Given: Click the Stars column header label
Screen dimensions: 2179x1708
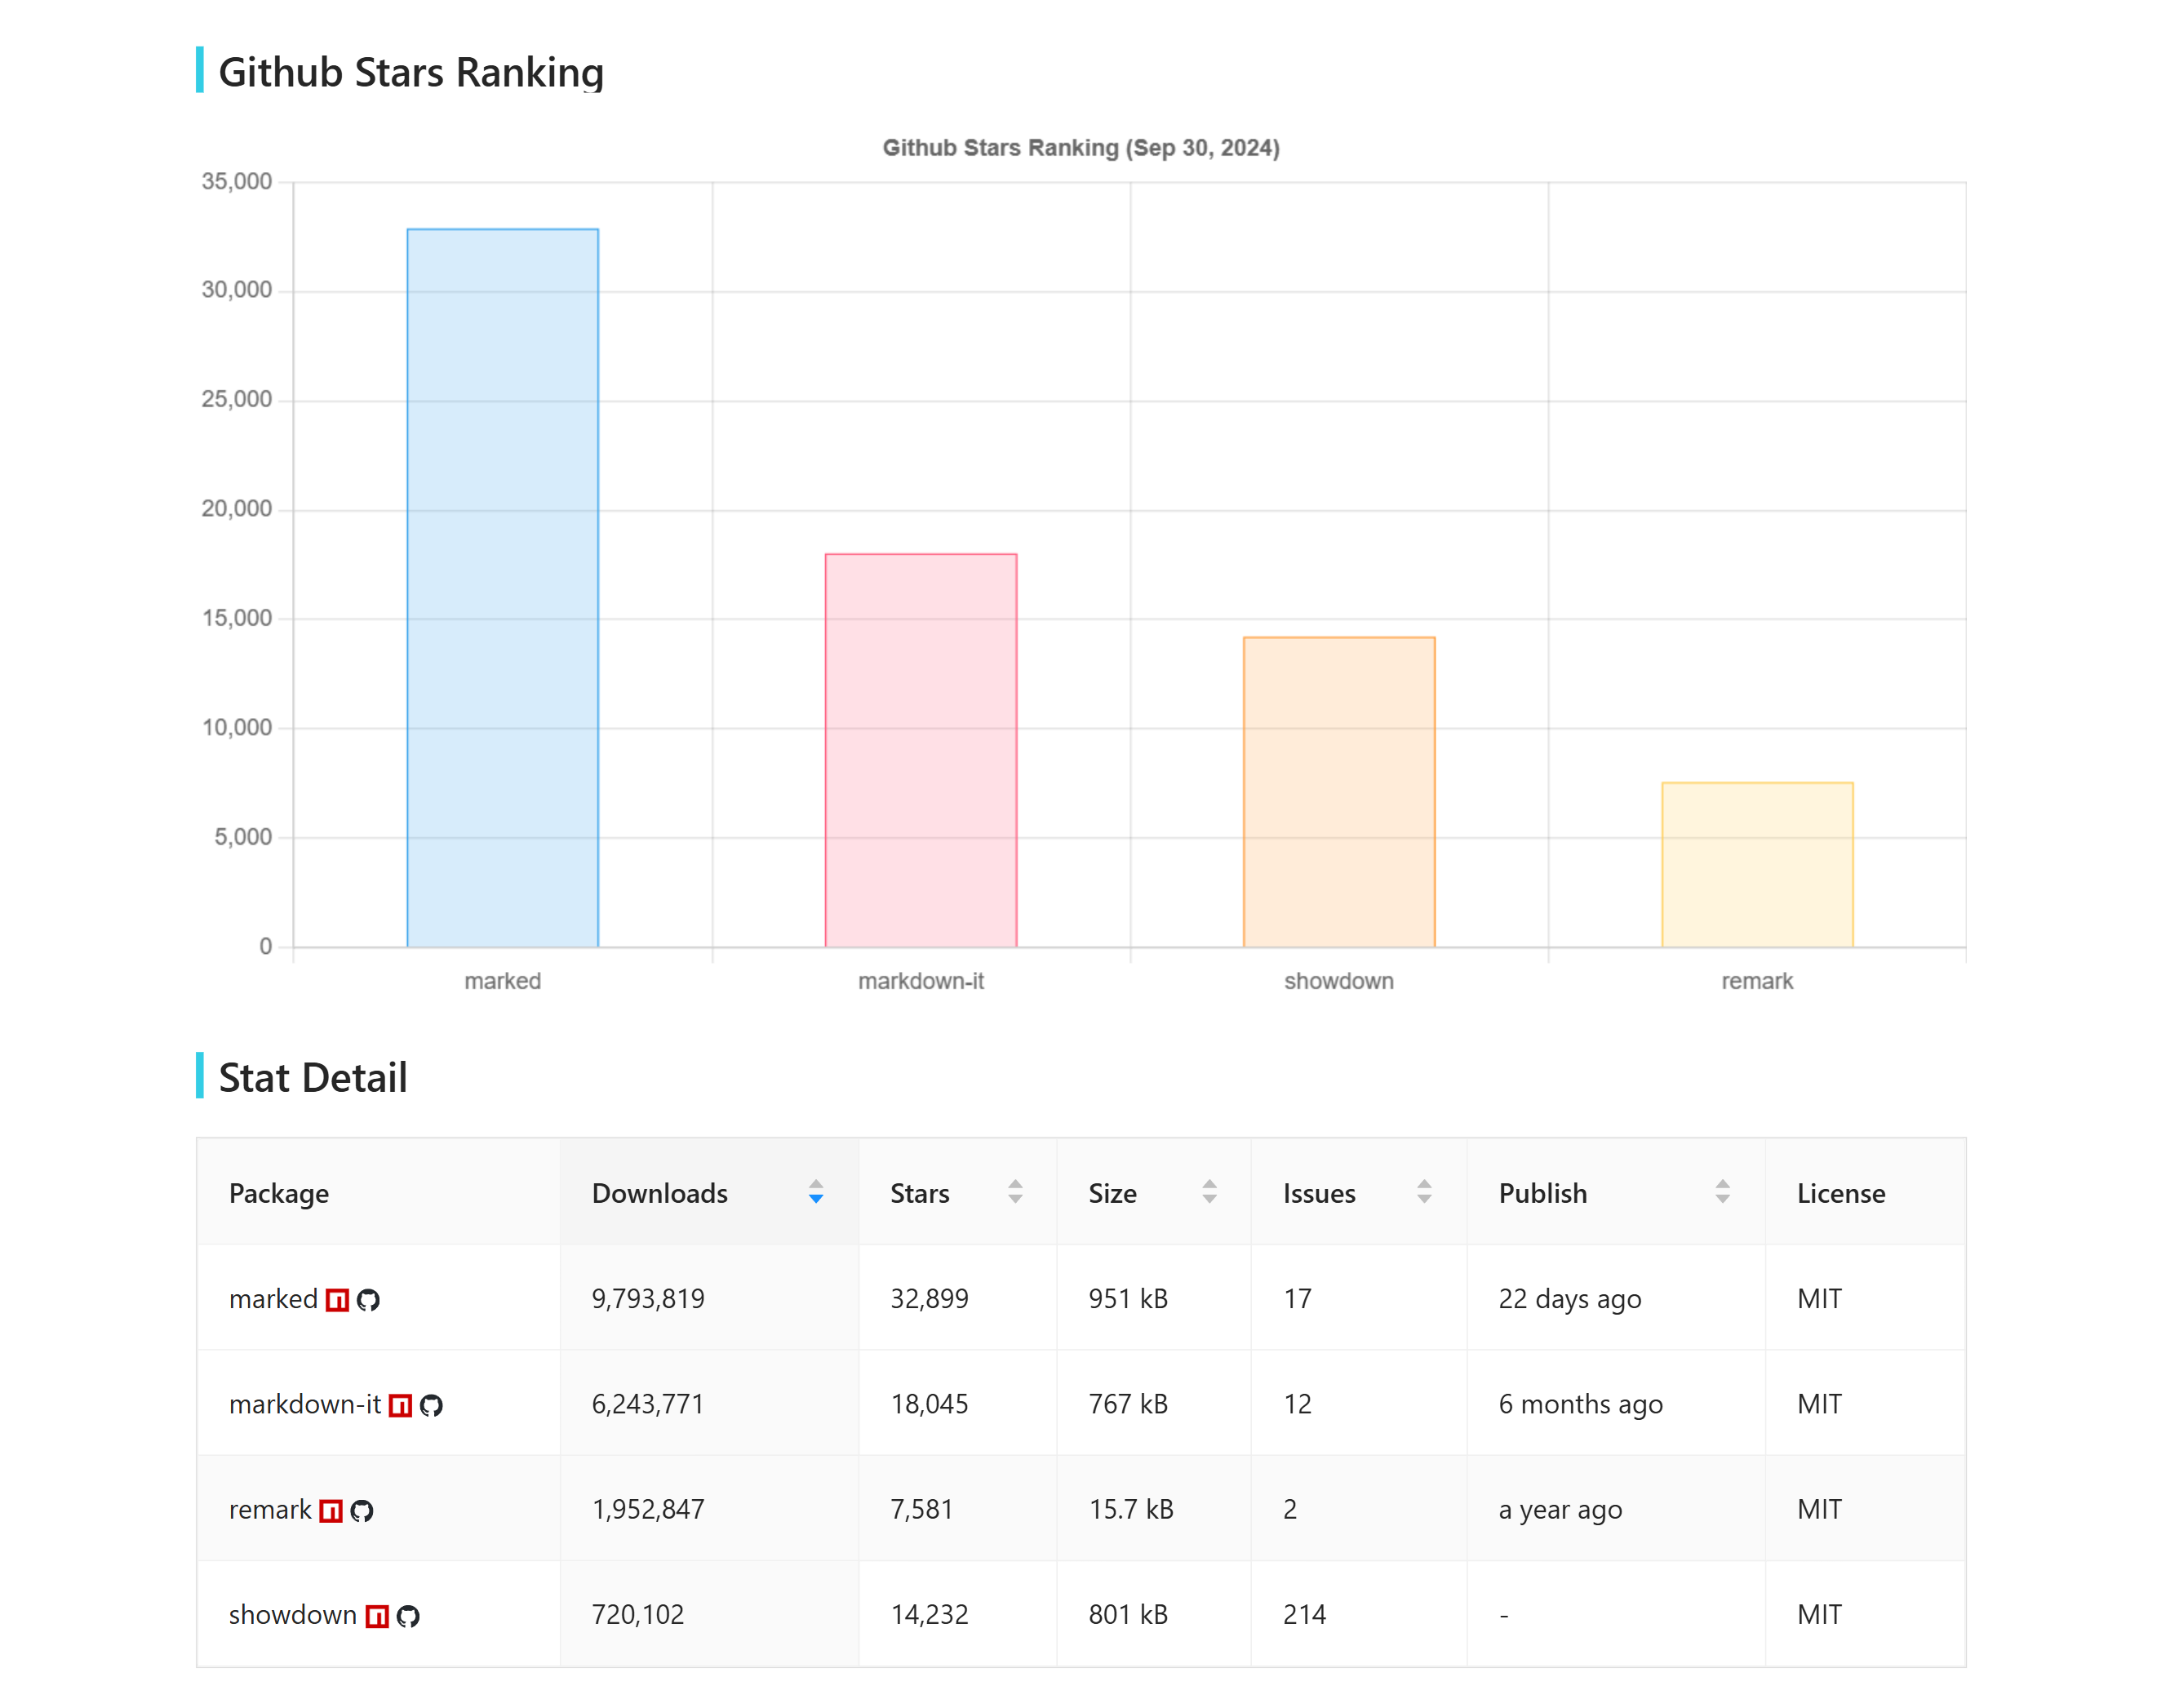Looking at the screenshot, I should coord(920,1193).
